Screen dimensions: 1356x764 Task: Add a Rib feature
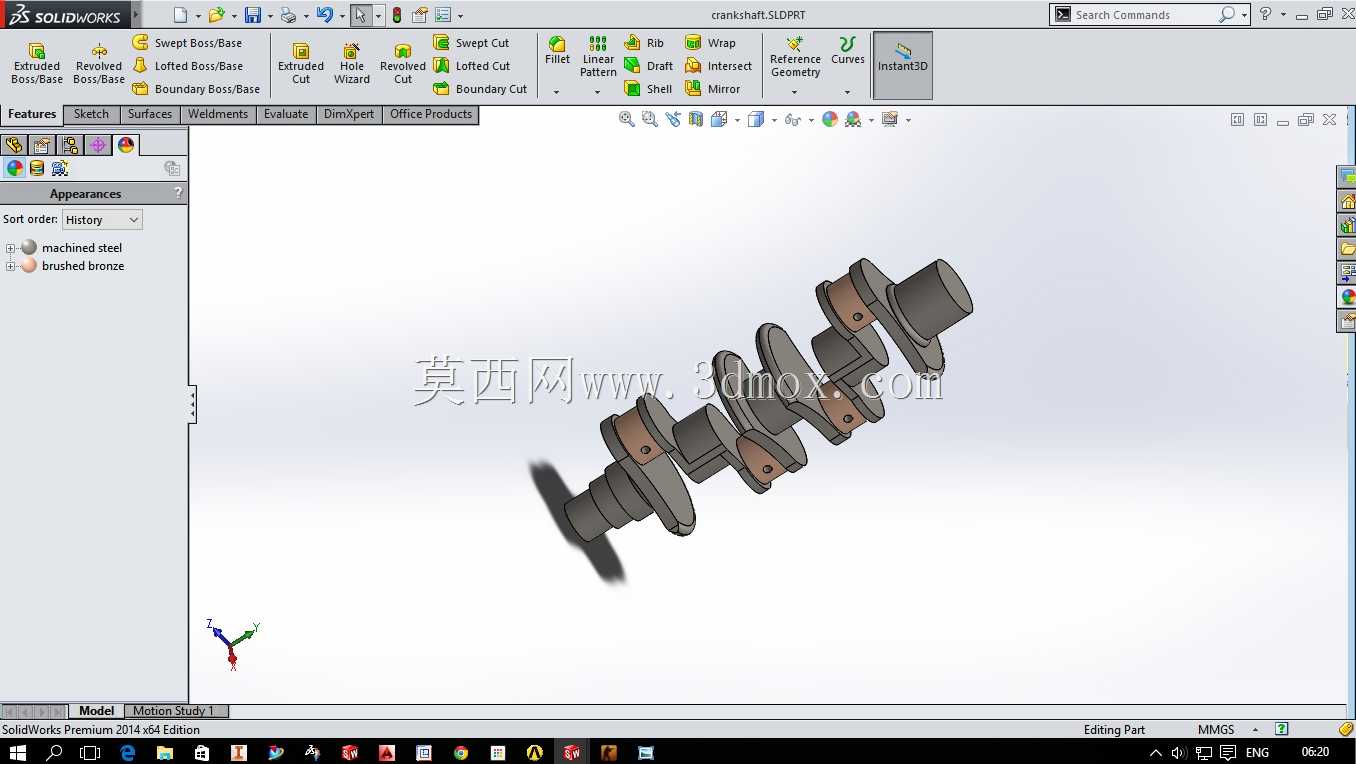click(x=644, y=43)
